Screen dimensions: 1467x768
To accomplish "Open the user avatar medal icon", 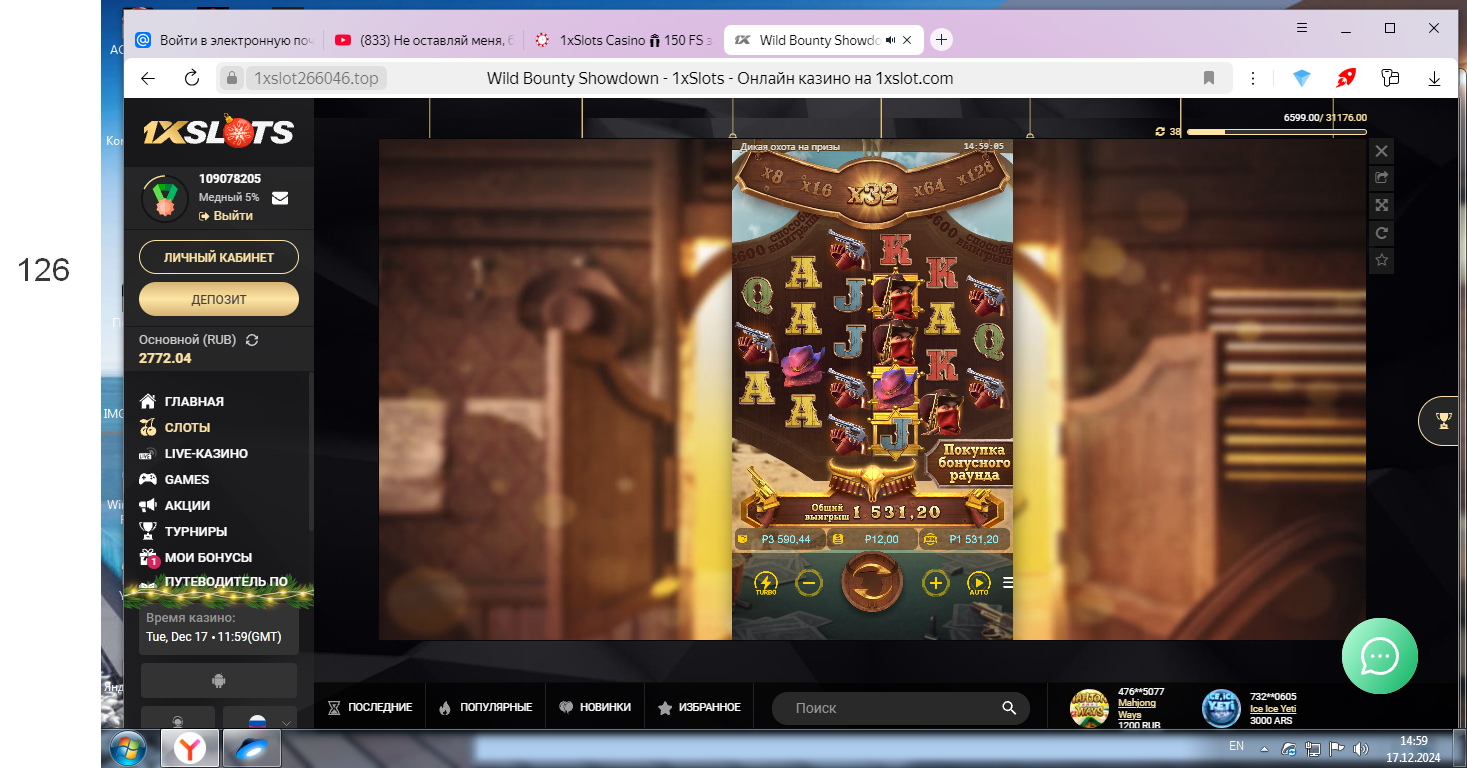I will [x=163, y=198].
